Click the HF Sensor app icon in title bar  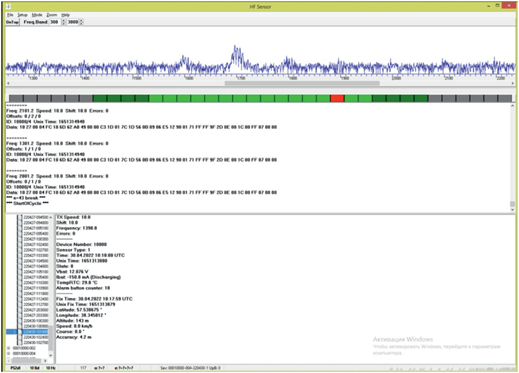coord(9,7)
